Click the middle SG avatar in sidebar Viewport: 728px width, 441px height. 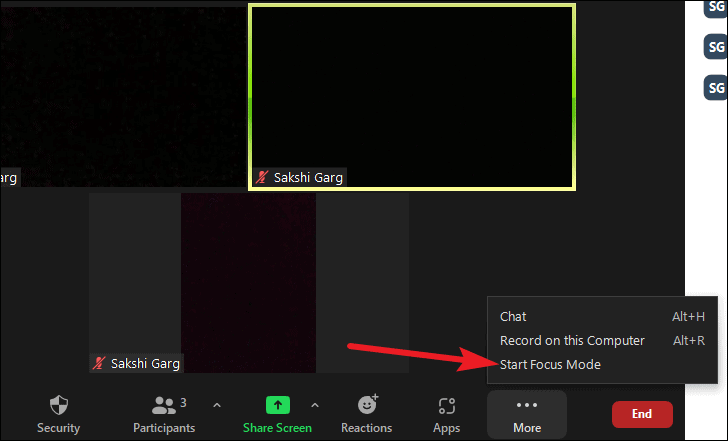(x=715, y=47)
